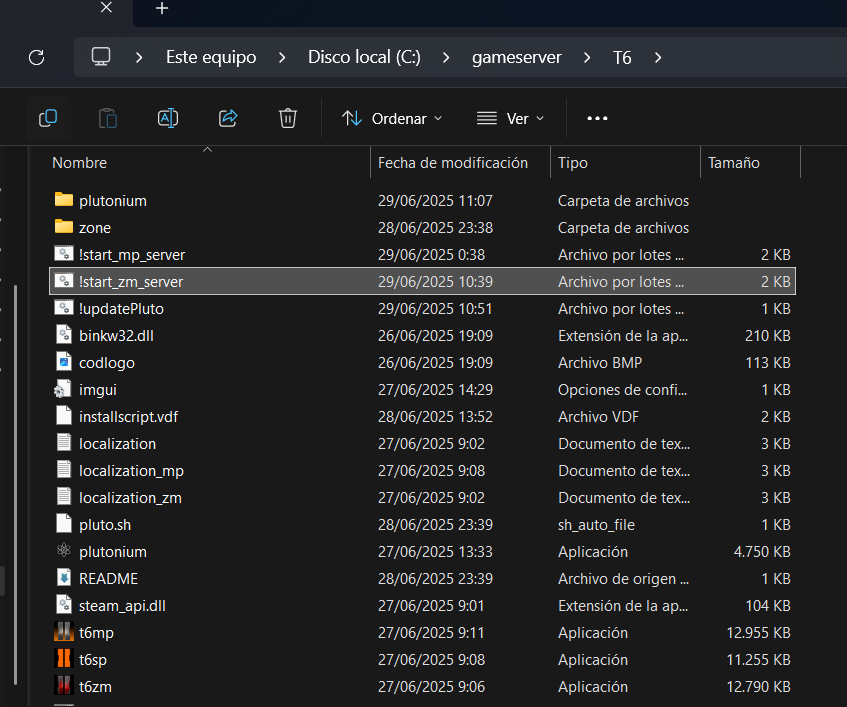
Task: Close the current Explorer tab
Action: point(106,8)
